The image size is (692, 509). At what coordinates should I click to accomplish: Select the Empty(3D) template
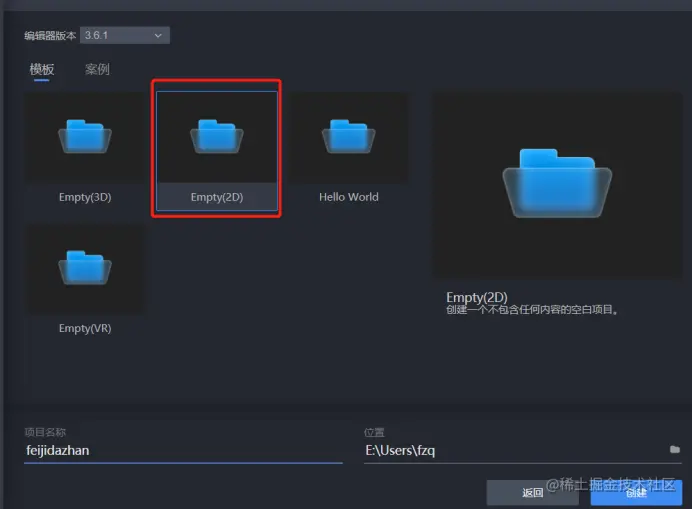coord(85,151)
